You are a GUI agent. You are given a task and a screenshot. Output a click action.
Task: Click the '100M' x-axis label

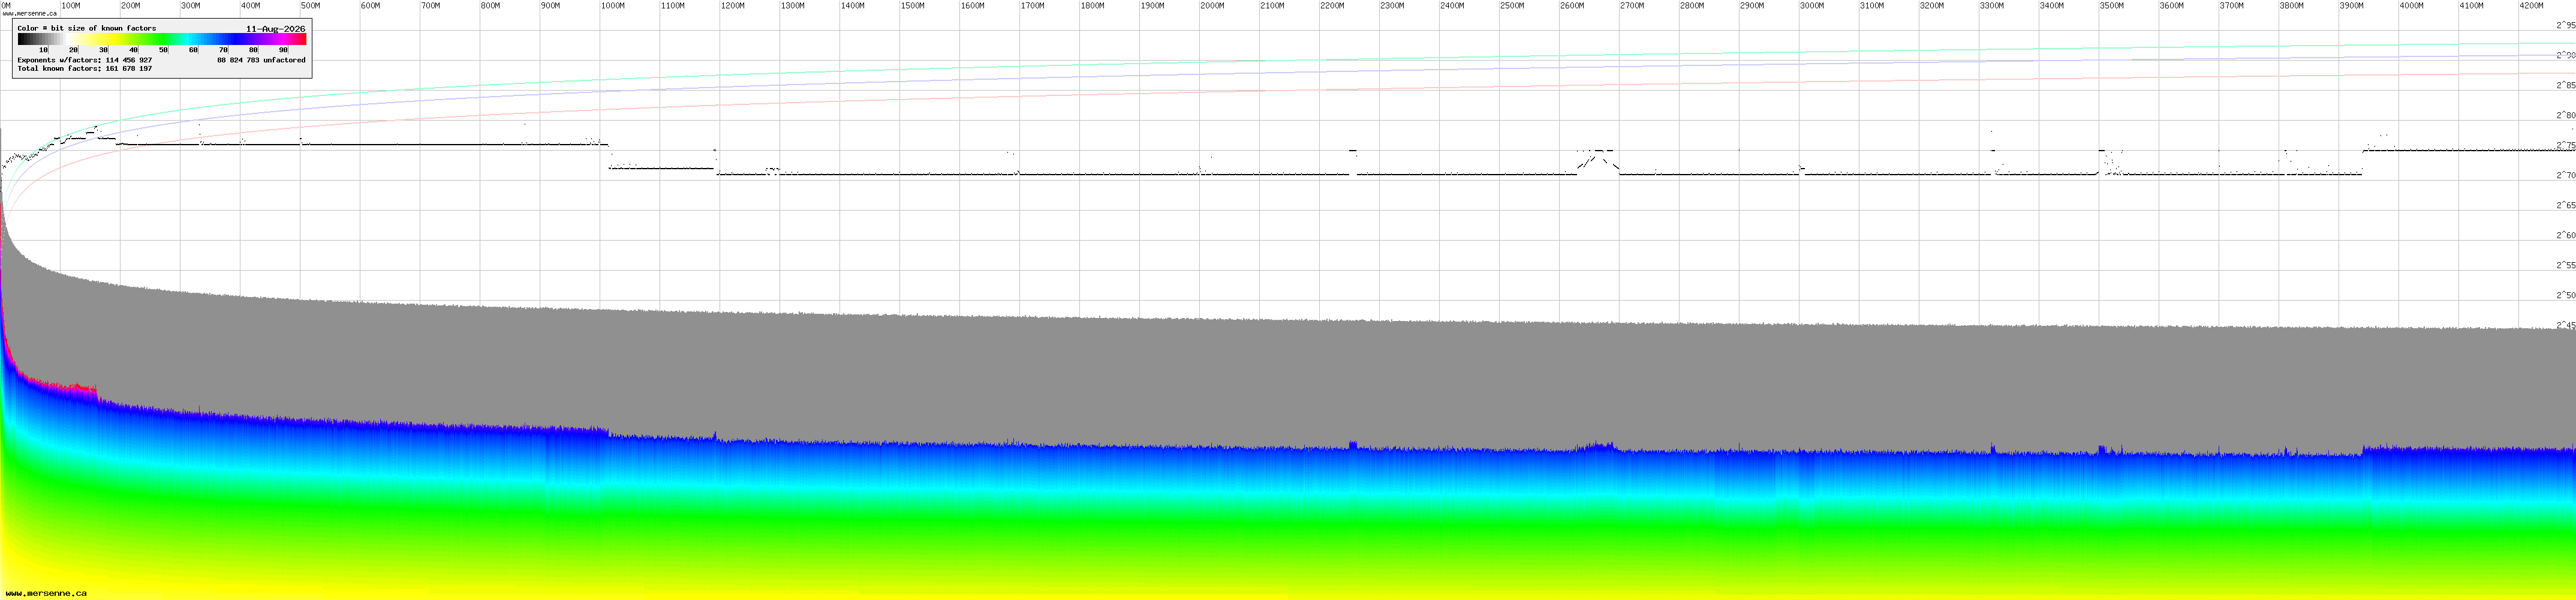point(71,6)
